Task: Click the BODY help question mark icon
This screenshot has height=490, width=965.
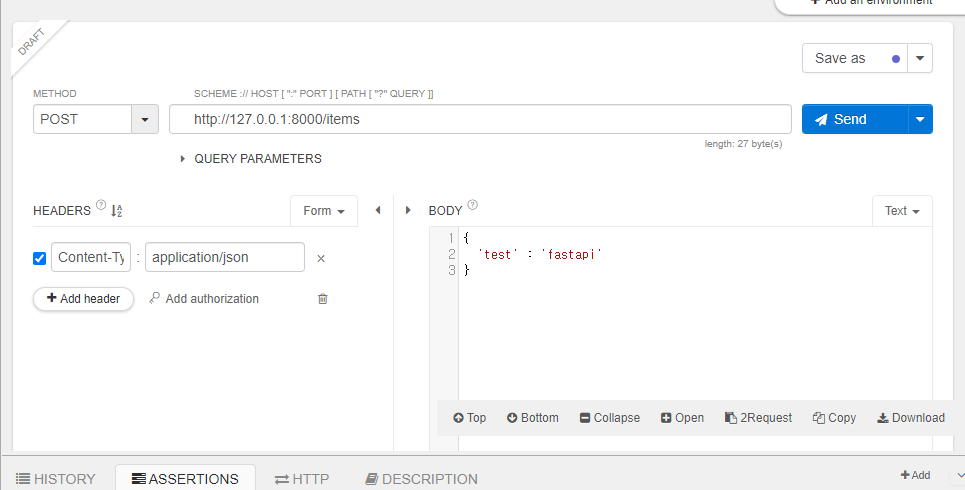Action: click(473, 205)
